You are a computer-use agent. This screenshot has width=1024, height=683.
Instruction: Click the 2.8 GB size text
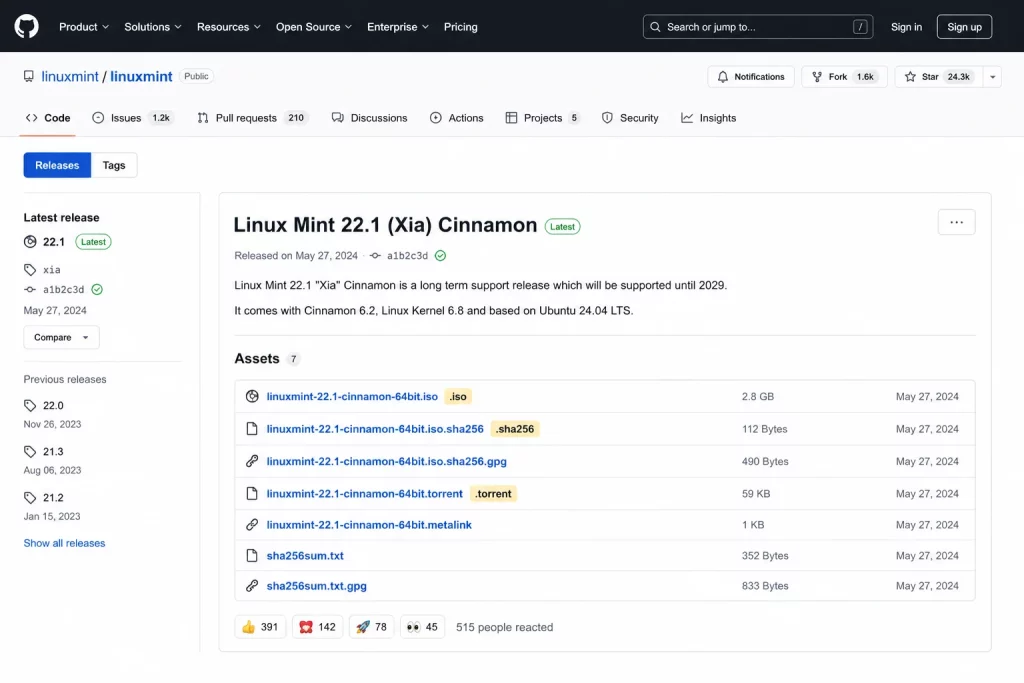click(x=758, y=396)
